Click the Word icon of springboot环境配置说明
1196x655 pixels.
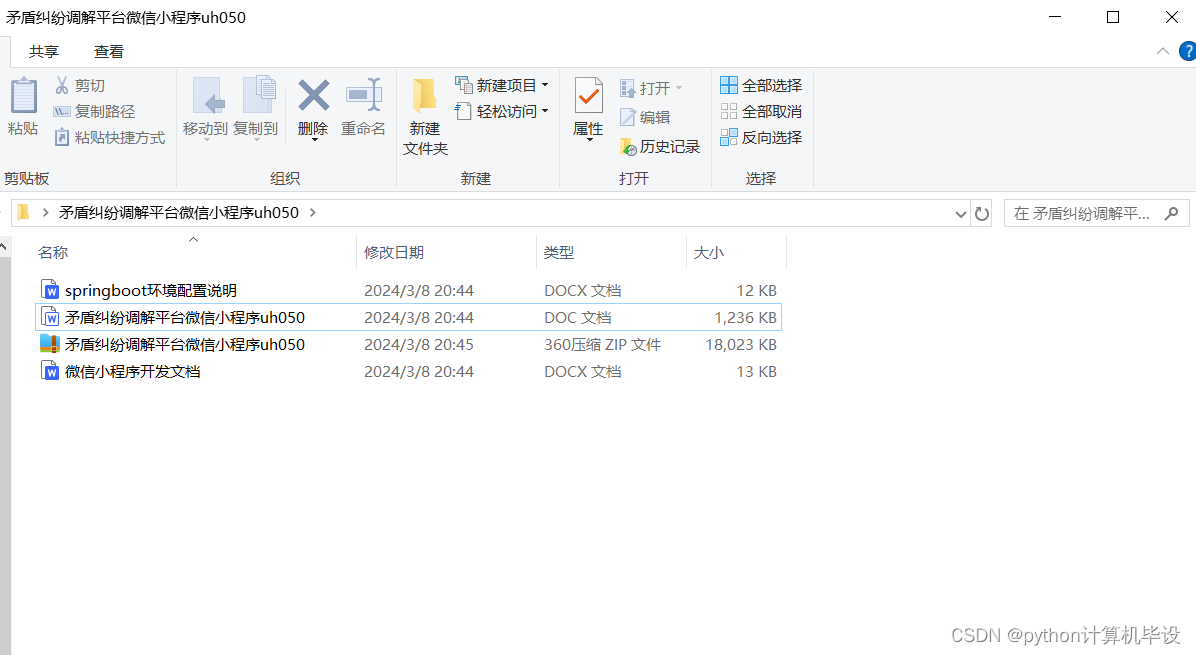(50, 290)
